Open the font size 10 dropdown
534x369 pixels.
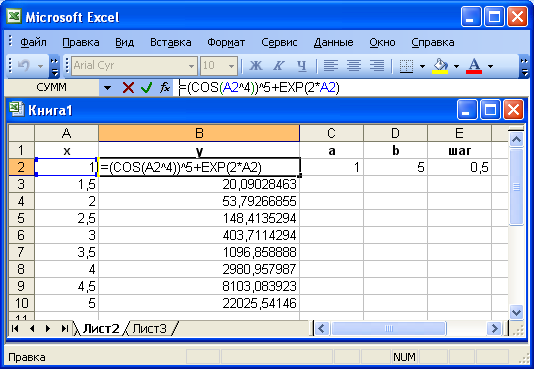[x=231, y=66]
